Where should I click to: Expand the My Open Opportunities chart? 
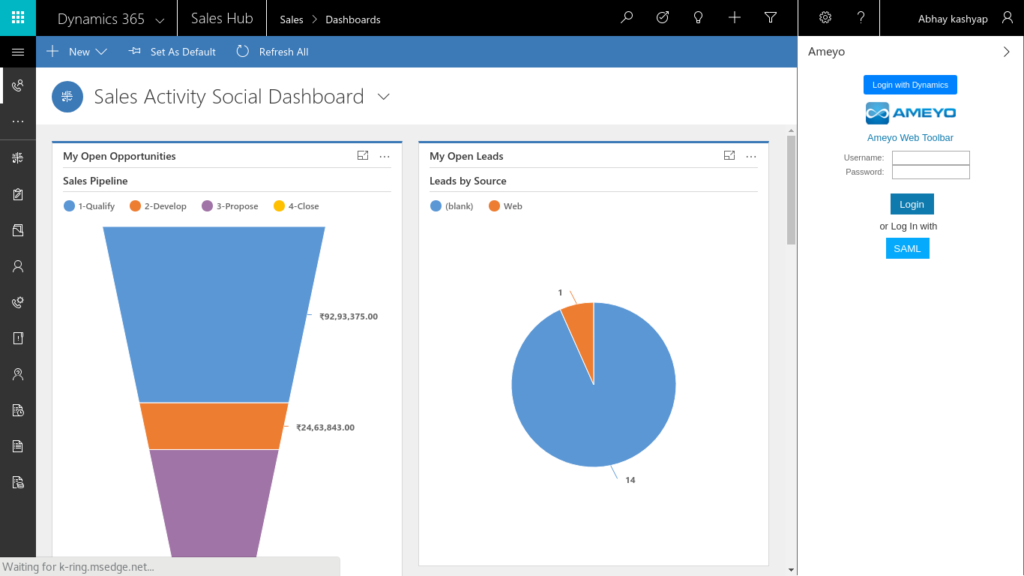pyautogui.click(x=362, y=155)
